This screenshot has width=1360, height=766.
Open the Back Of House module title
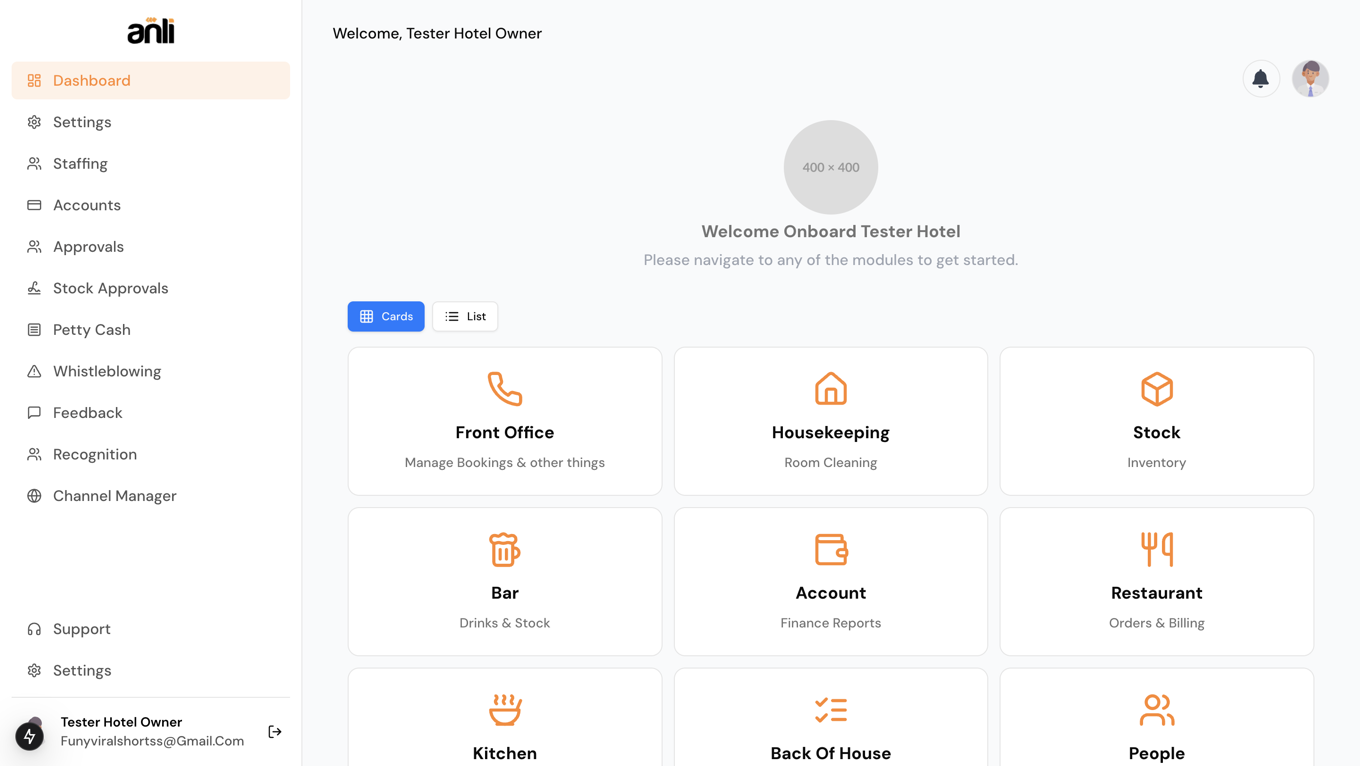click(831, 753)
